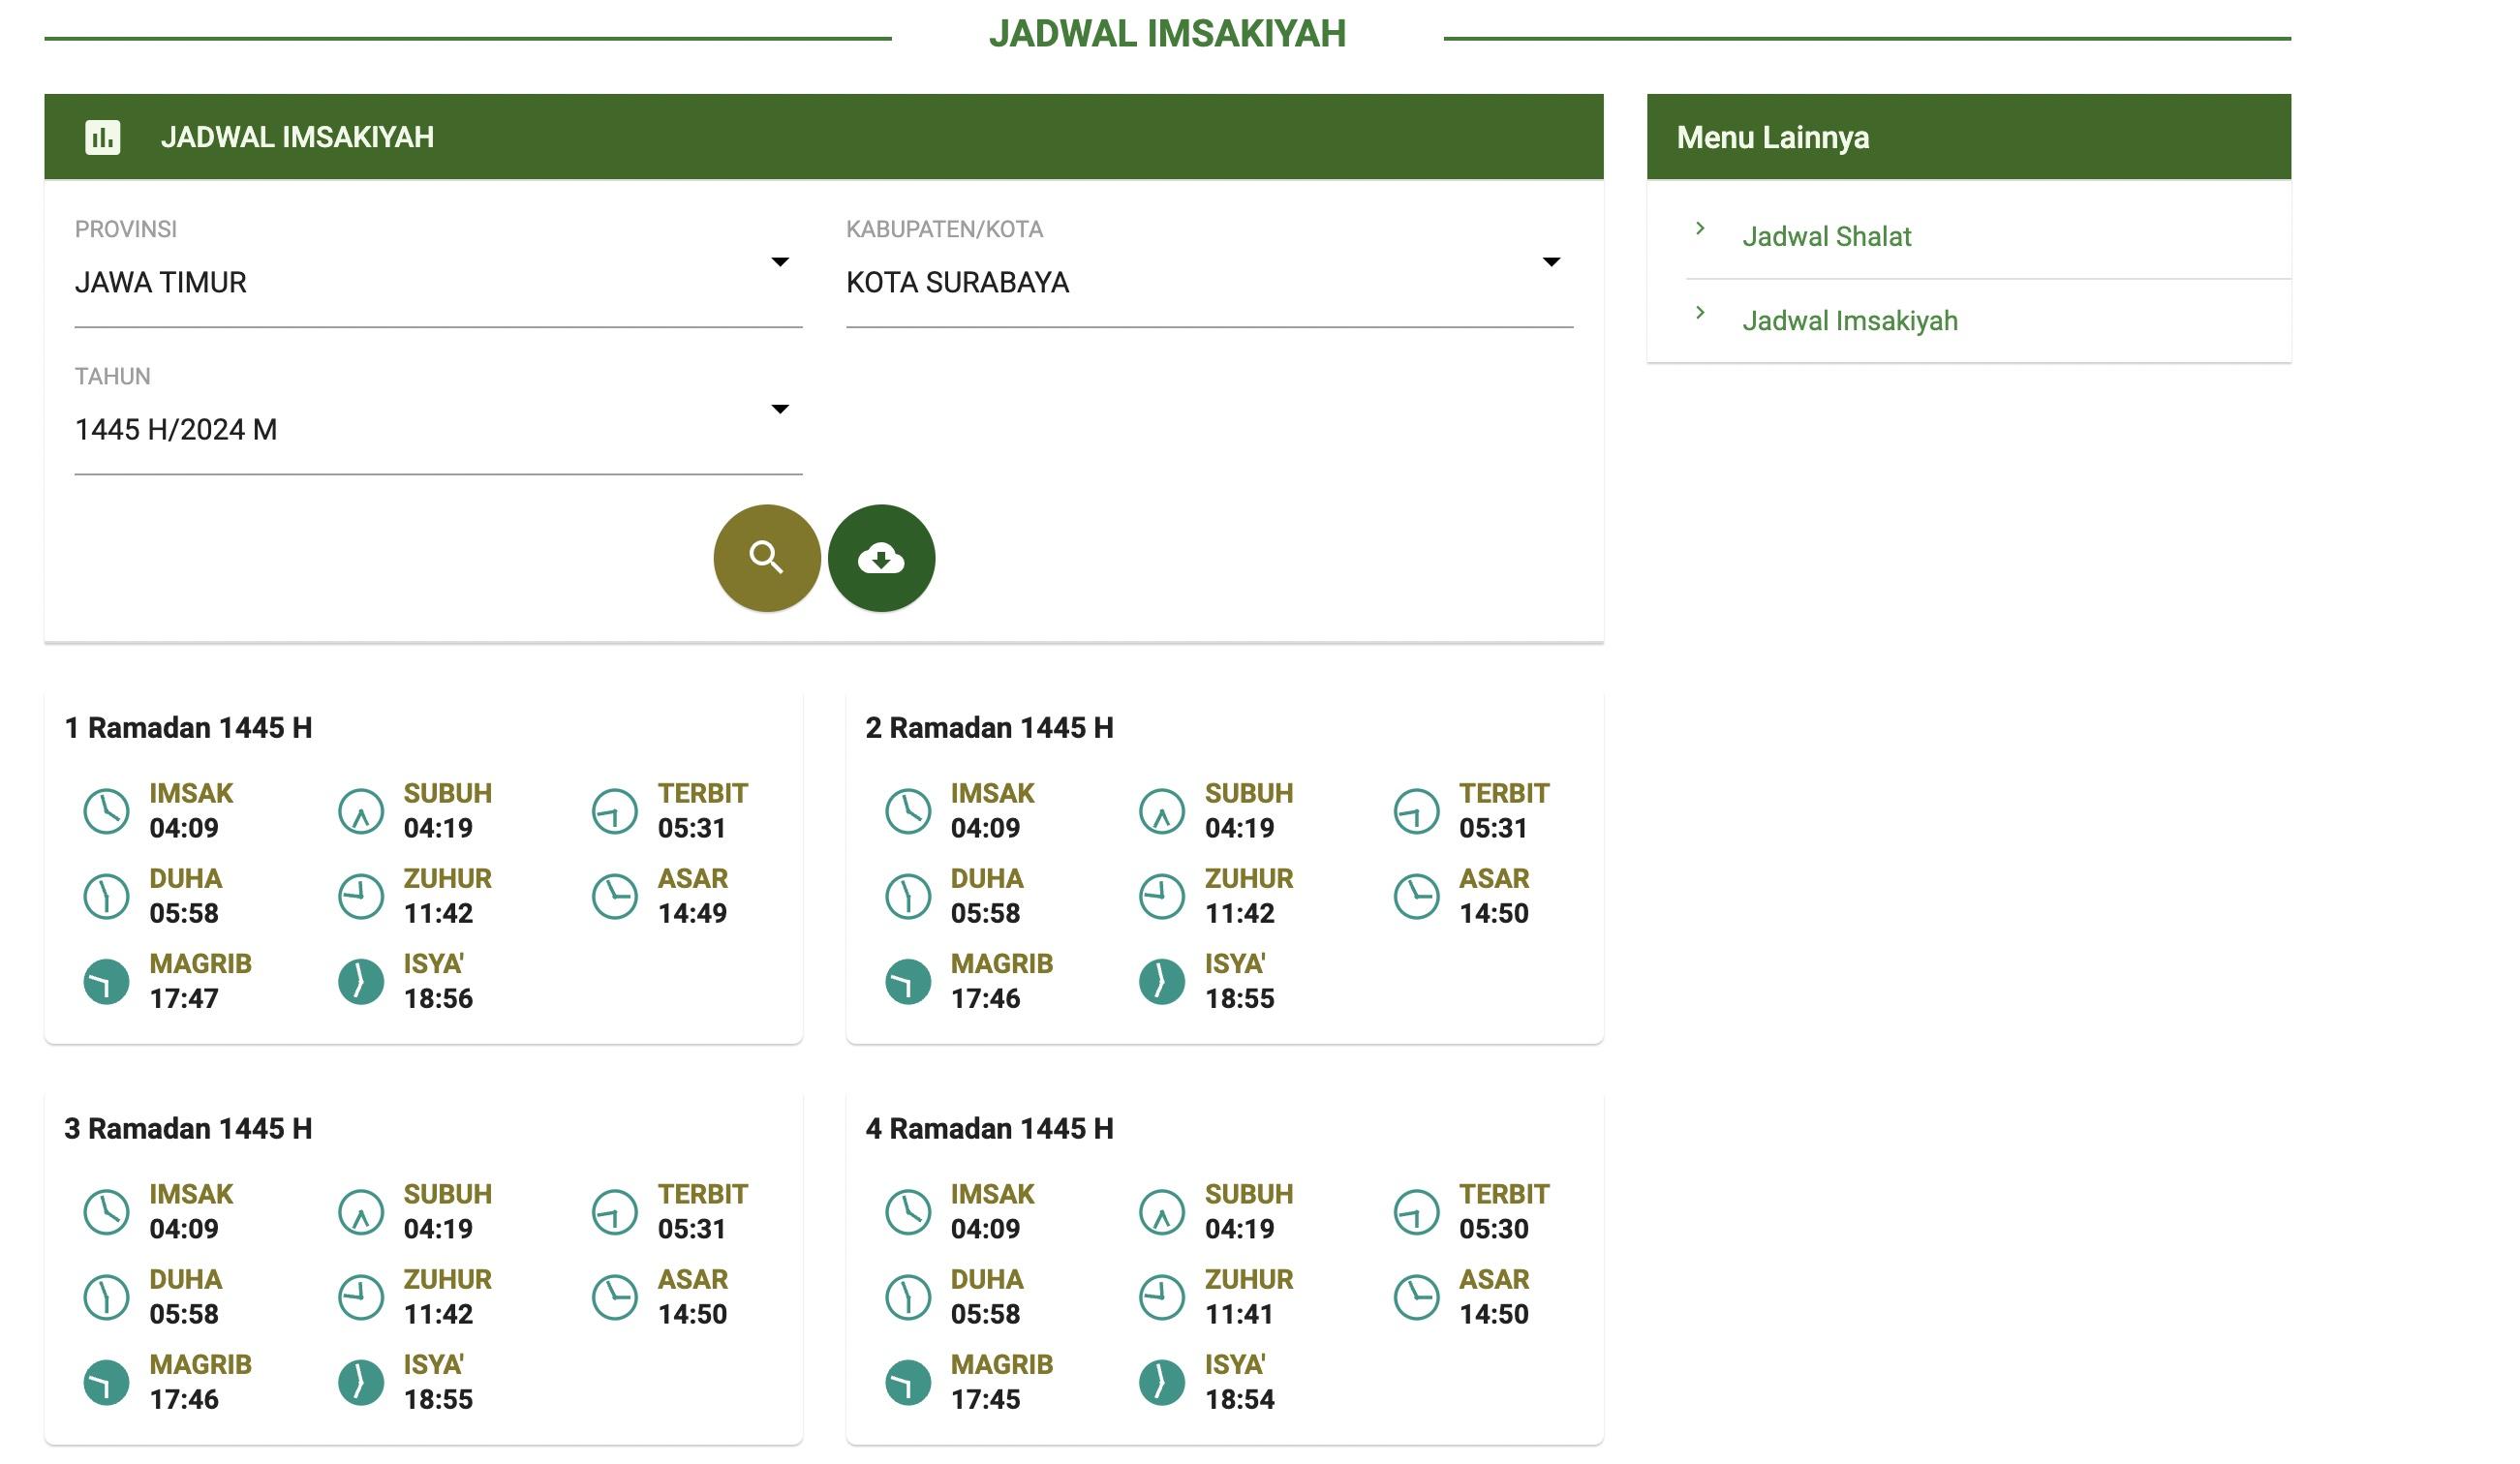This screenshot has width=2520, height=1464.
Task: Click chevron beside the Jadwal Imsakiyah link
Action: 1699,313
